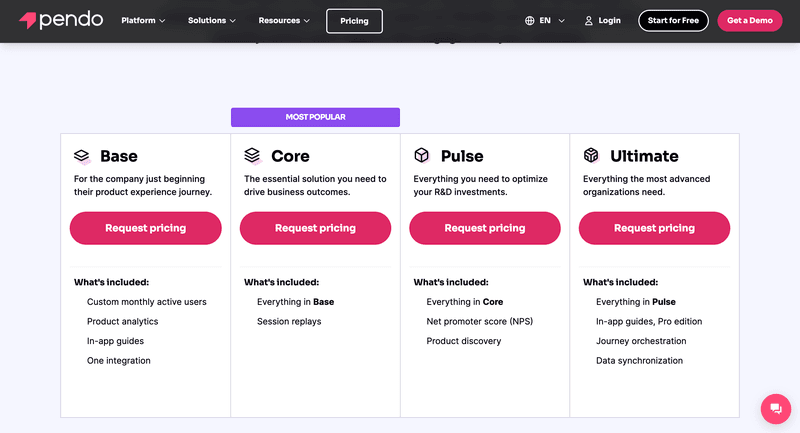The image size is (800, 433).
Task: Click the Login user icon
Action: (589, 20)
